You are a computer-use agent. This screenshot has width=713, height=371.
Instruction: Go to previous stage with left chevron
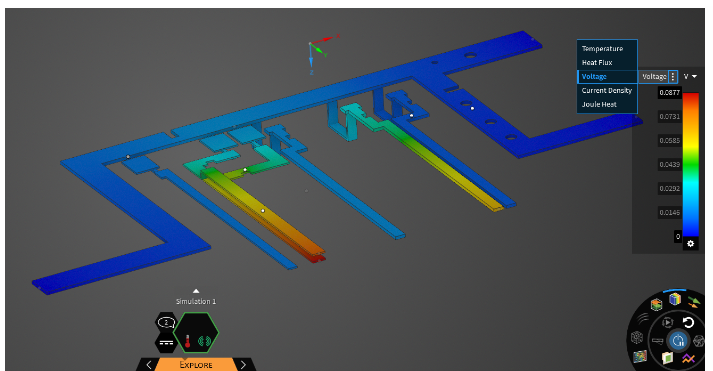click(149, 365)
